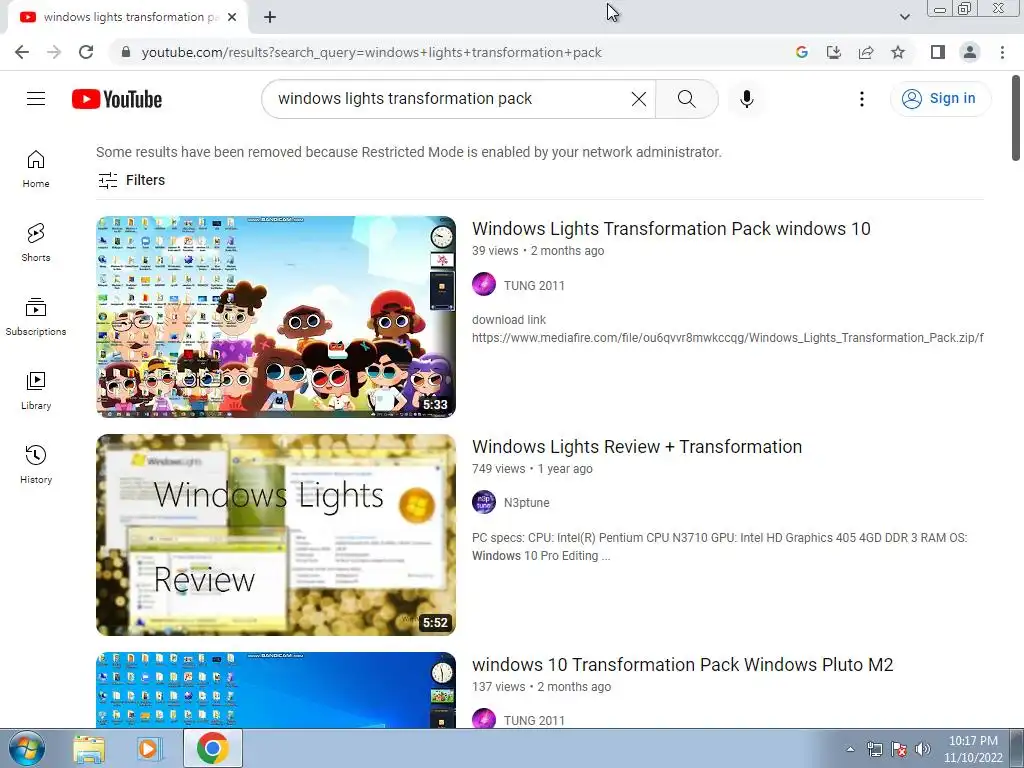Open the volume speaker tray icon
Screen dimensions: 1024x768
922,749
